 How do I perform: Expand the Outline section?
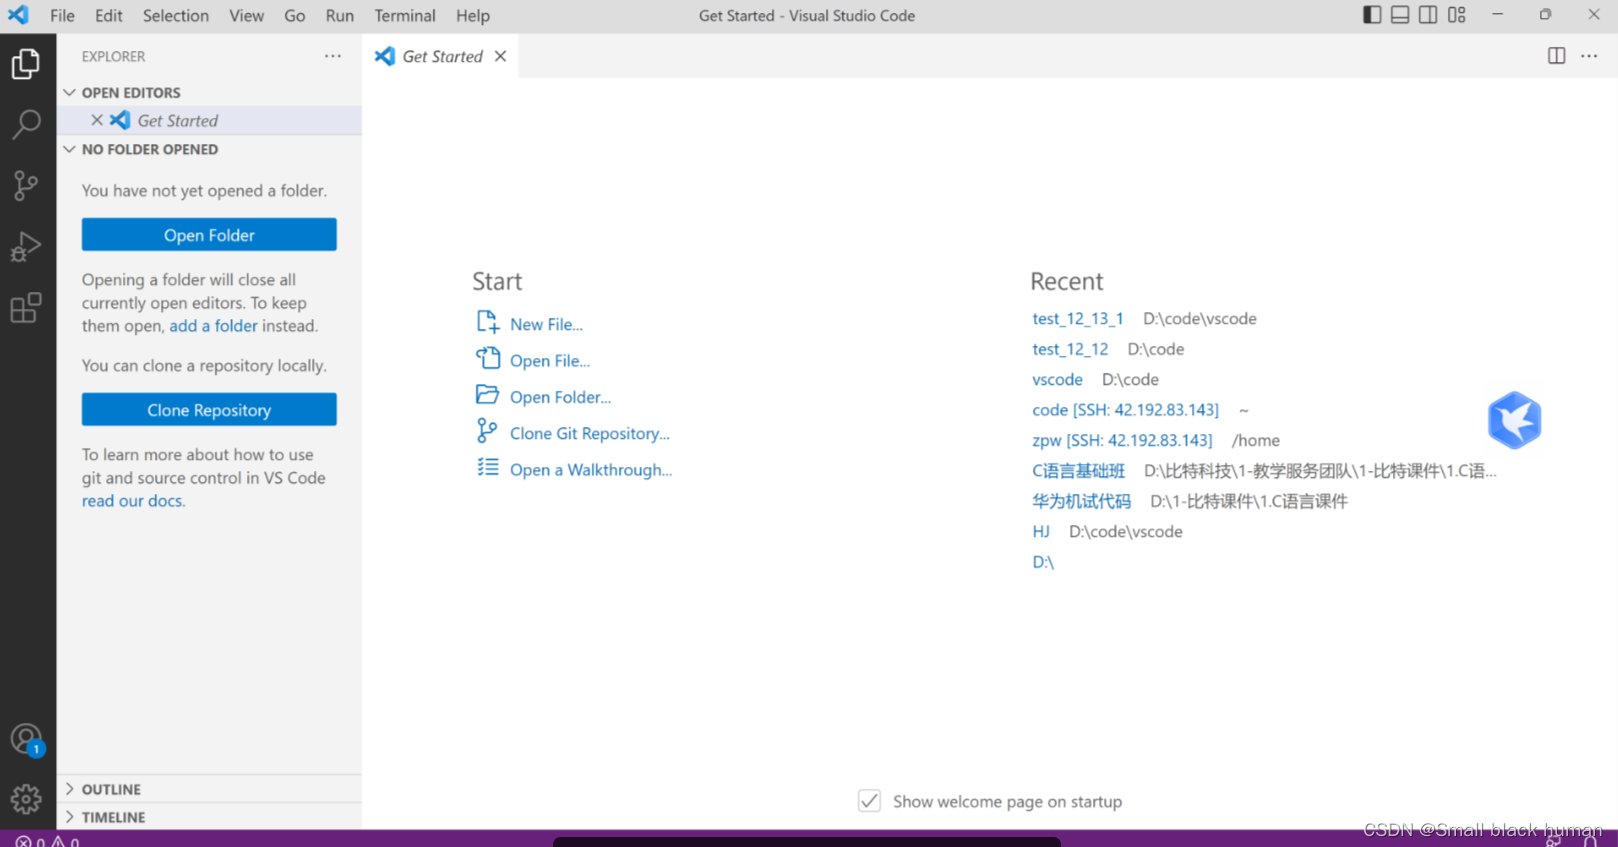[x=111, y=789]
